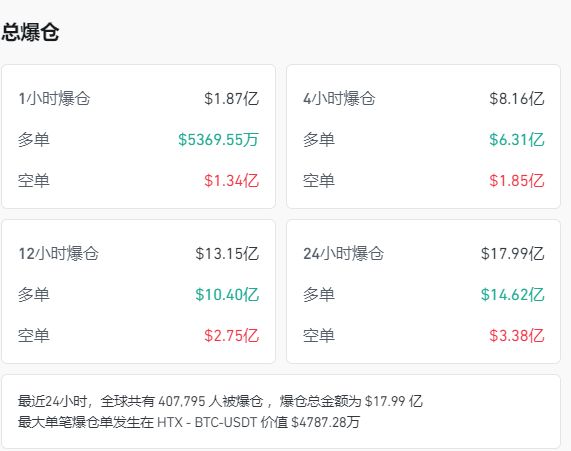
Task: Select the 4小时爆仓 card title
Action: coord(339,99)
